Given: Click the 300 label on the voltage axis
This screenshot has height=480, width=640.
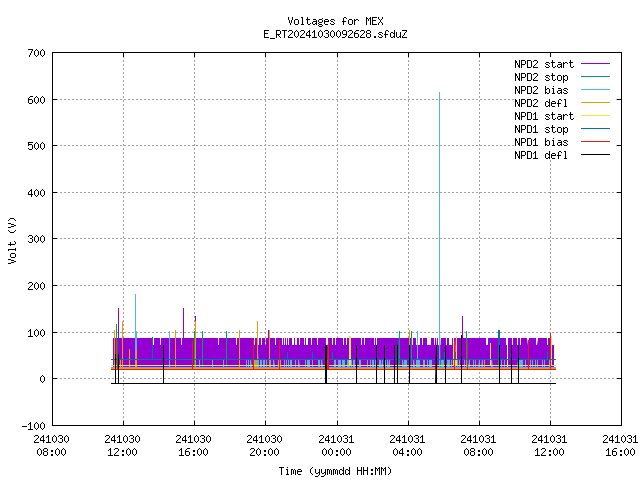Looking at the screenshot, I should coord(36,239).
